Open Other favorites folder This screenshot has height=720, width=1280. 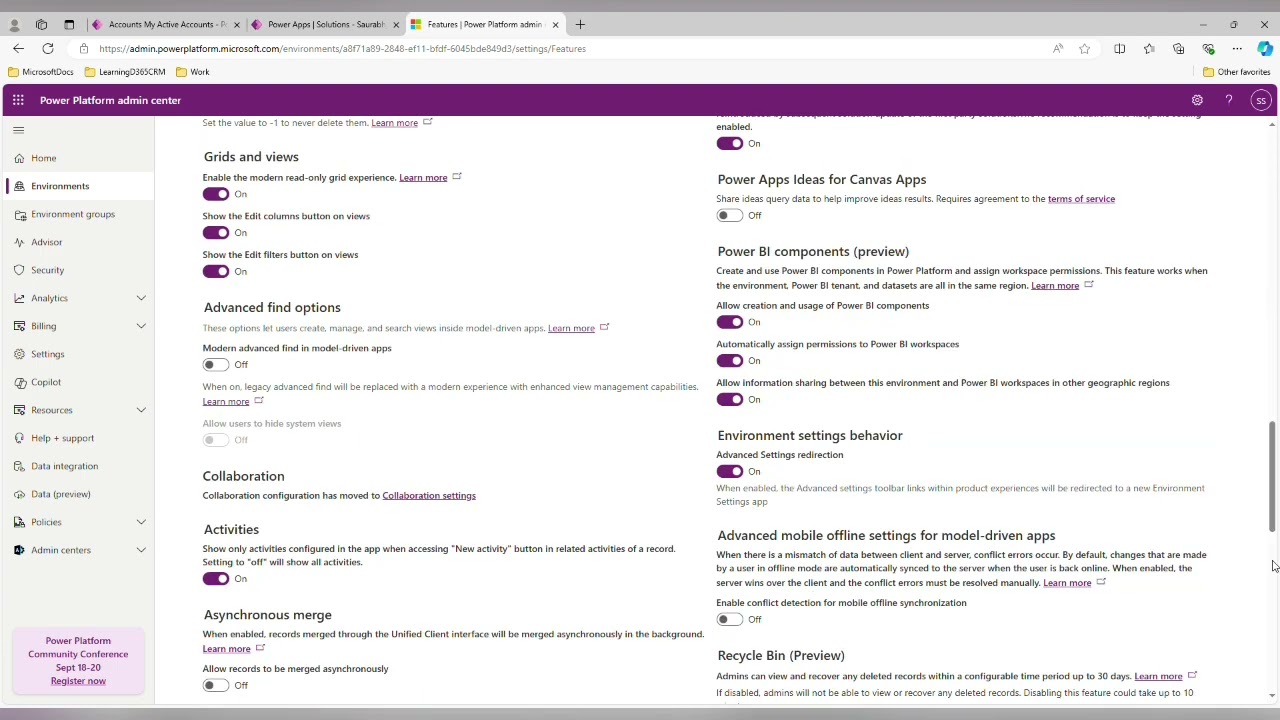(1237, 72)
